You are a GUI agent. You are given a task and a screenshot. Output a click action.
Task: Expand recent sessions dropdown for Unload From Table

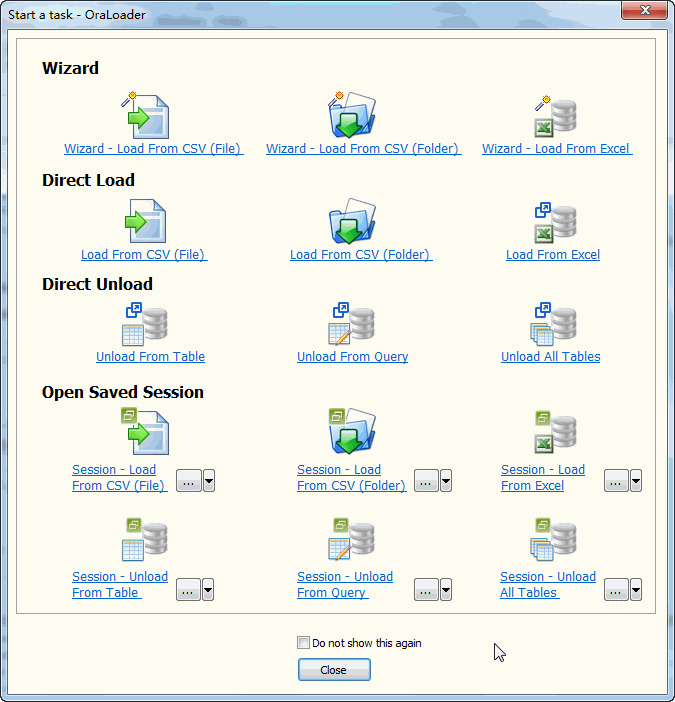click(208, 590)
